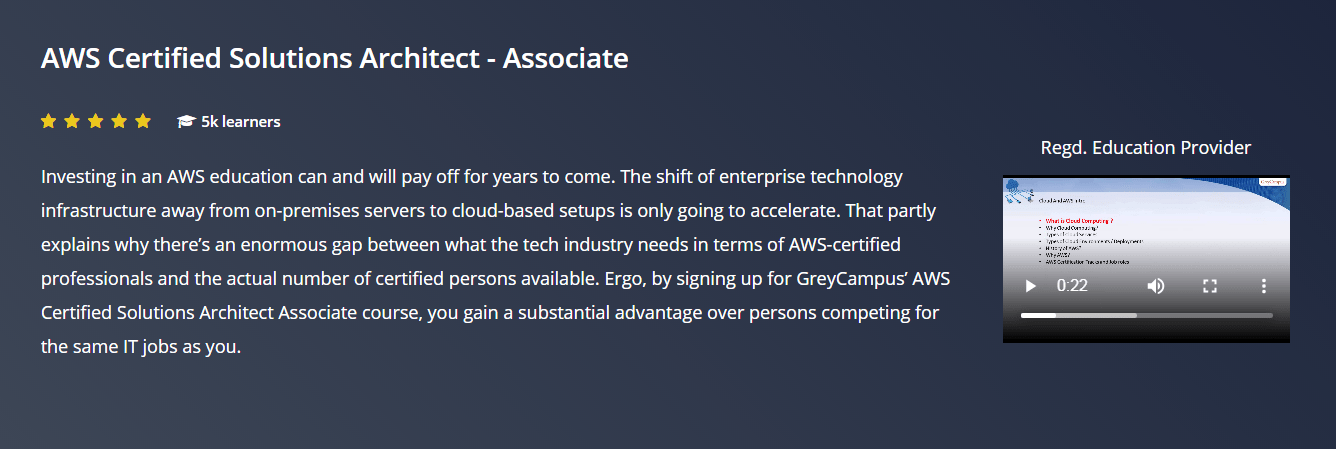Screen dimensions: 1336x449
Task: Click the fourth rating star
Action: coord(119,121)
